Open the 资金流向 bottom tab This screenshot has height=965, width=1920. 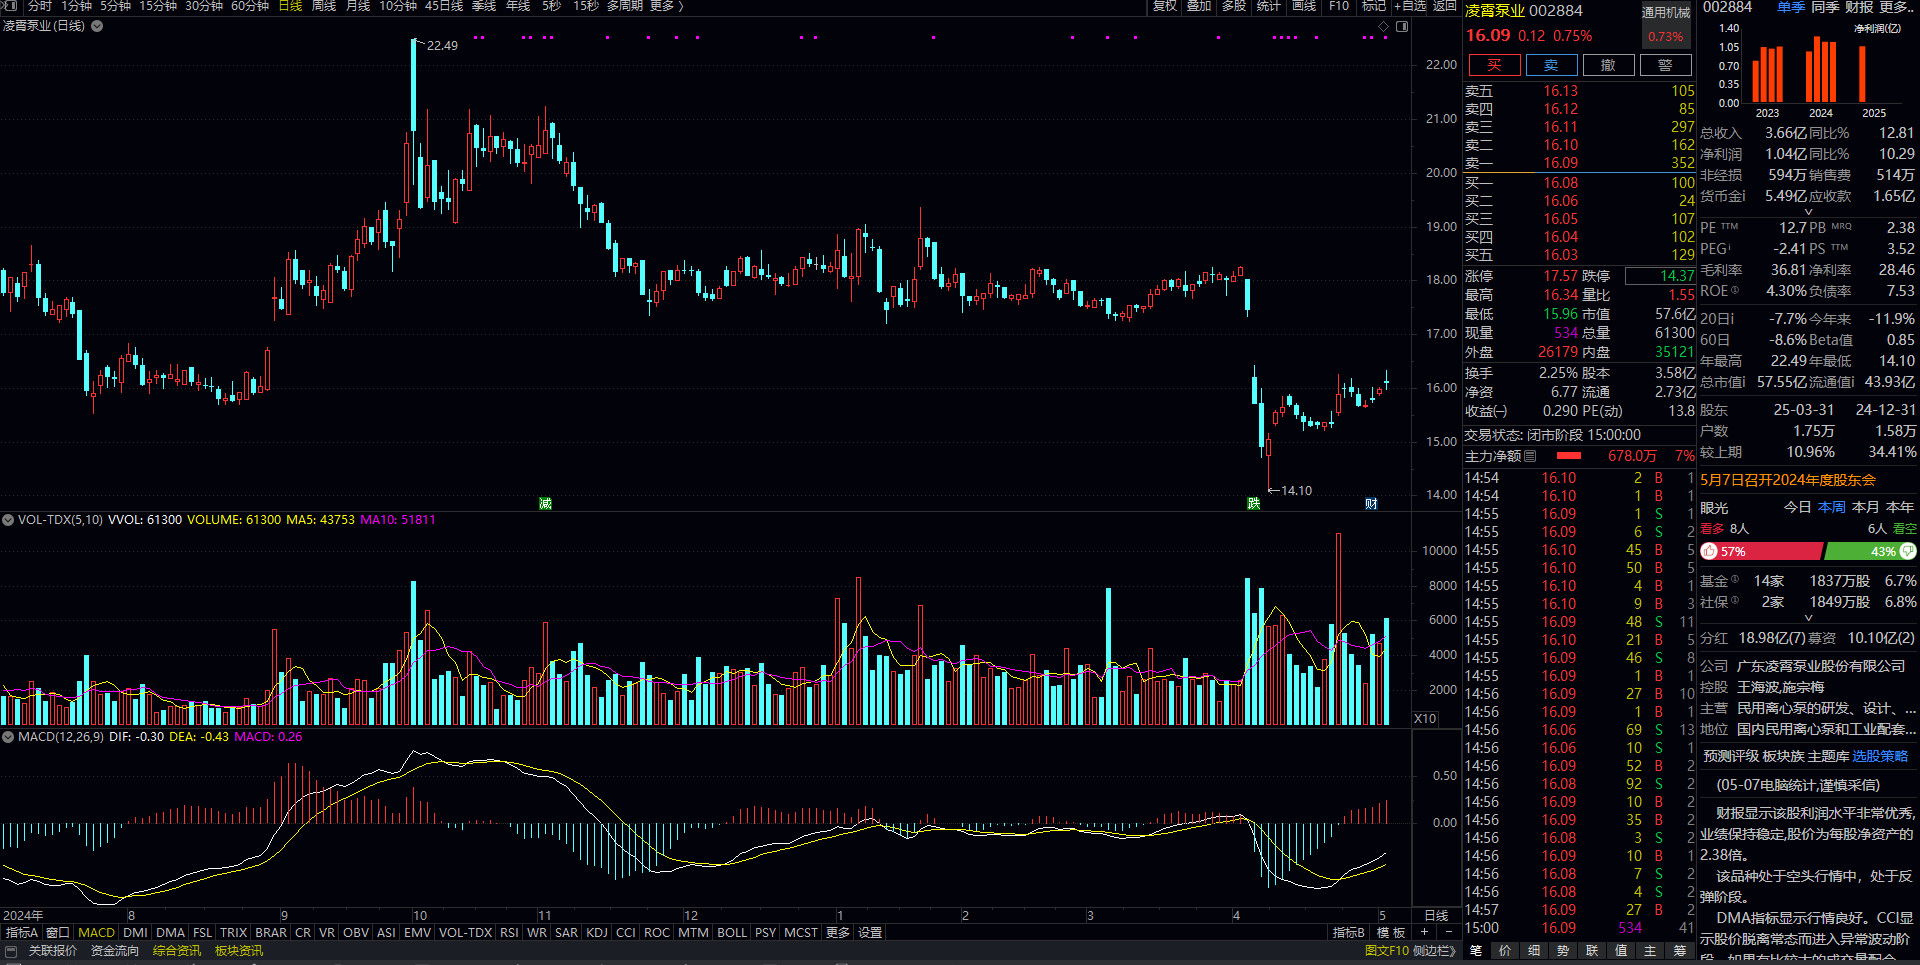[115, 951]
